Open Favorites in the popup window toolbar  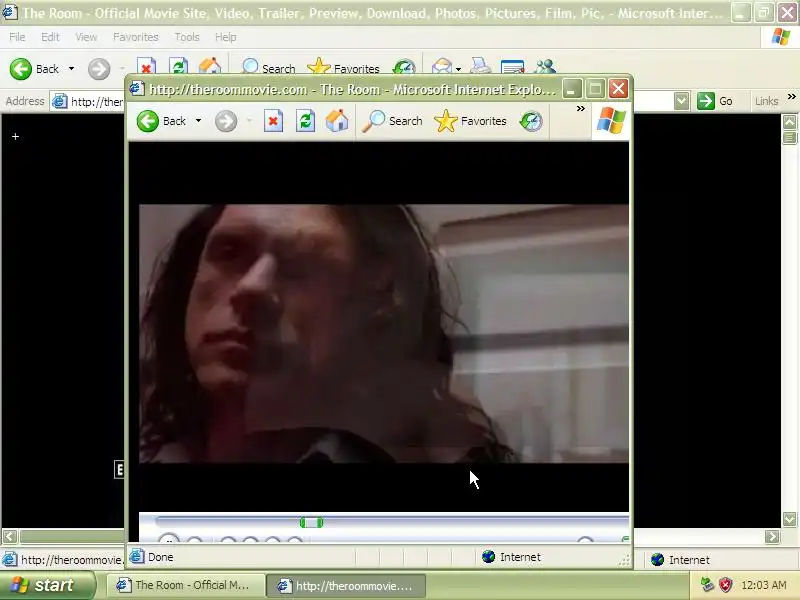(x=470, y=121)
